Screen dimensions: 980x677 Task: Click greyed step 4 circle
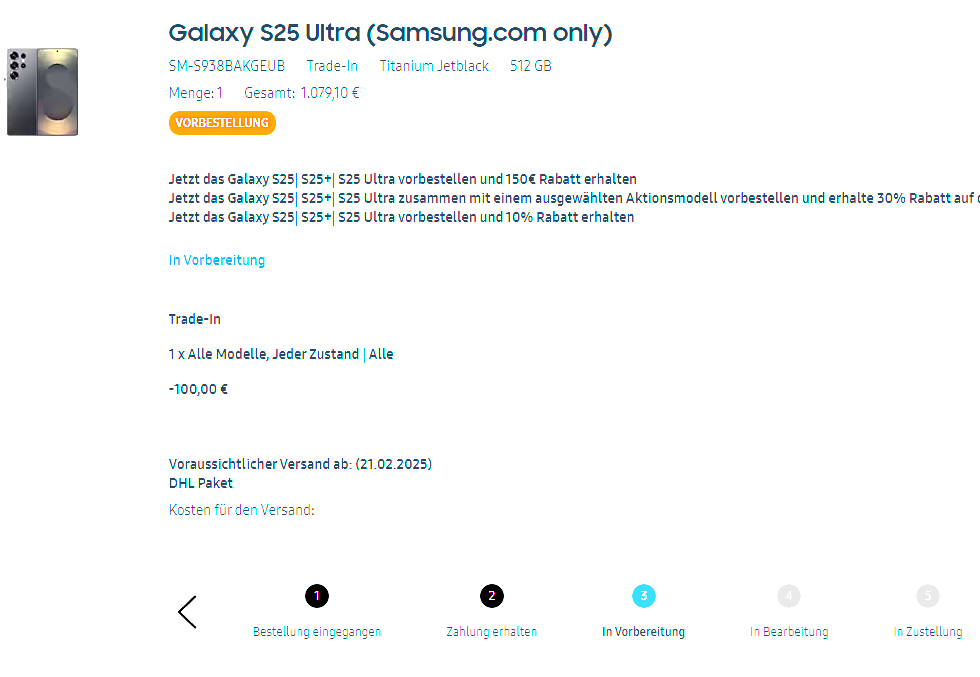[789, 596]
